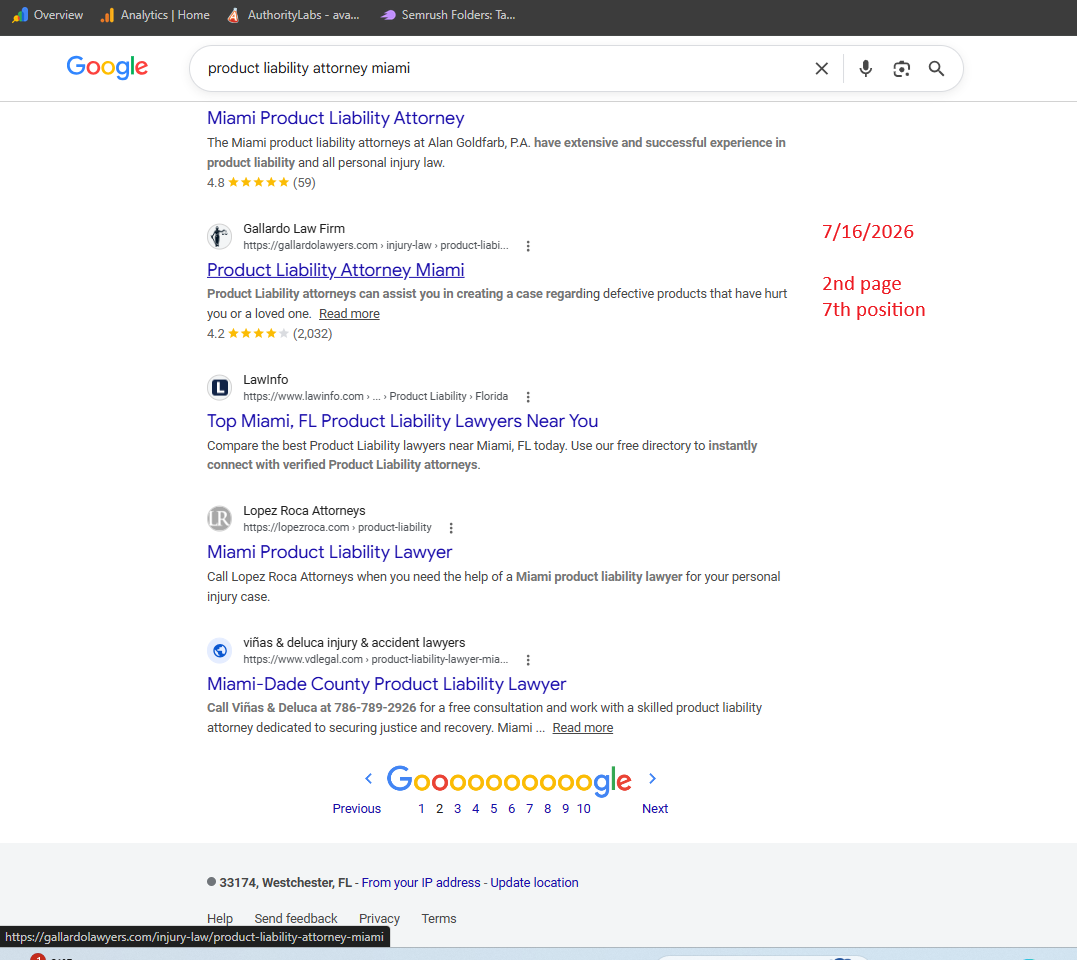Click the lopezroca.com URL breadcrumb
This screenshot has height=960, width=1077.
pos(337,528)
